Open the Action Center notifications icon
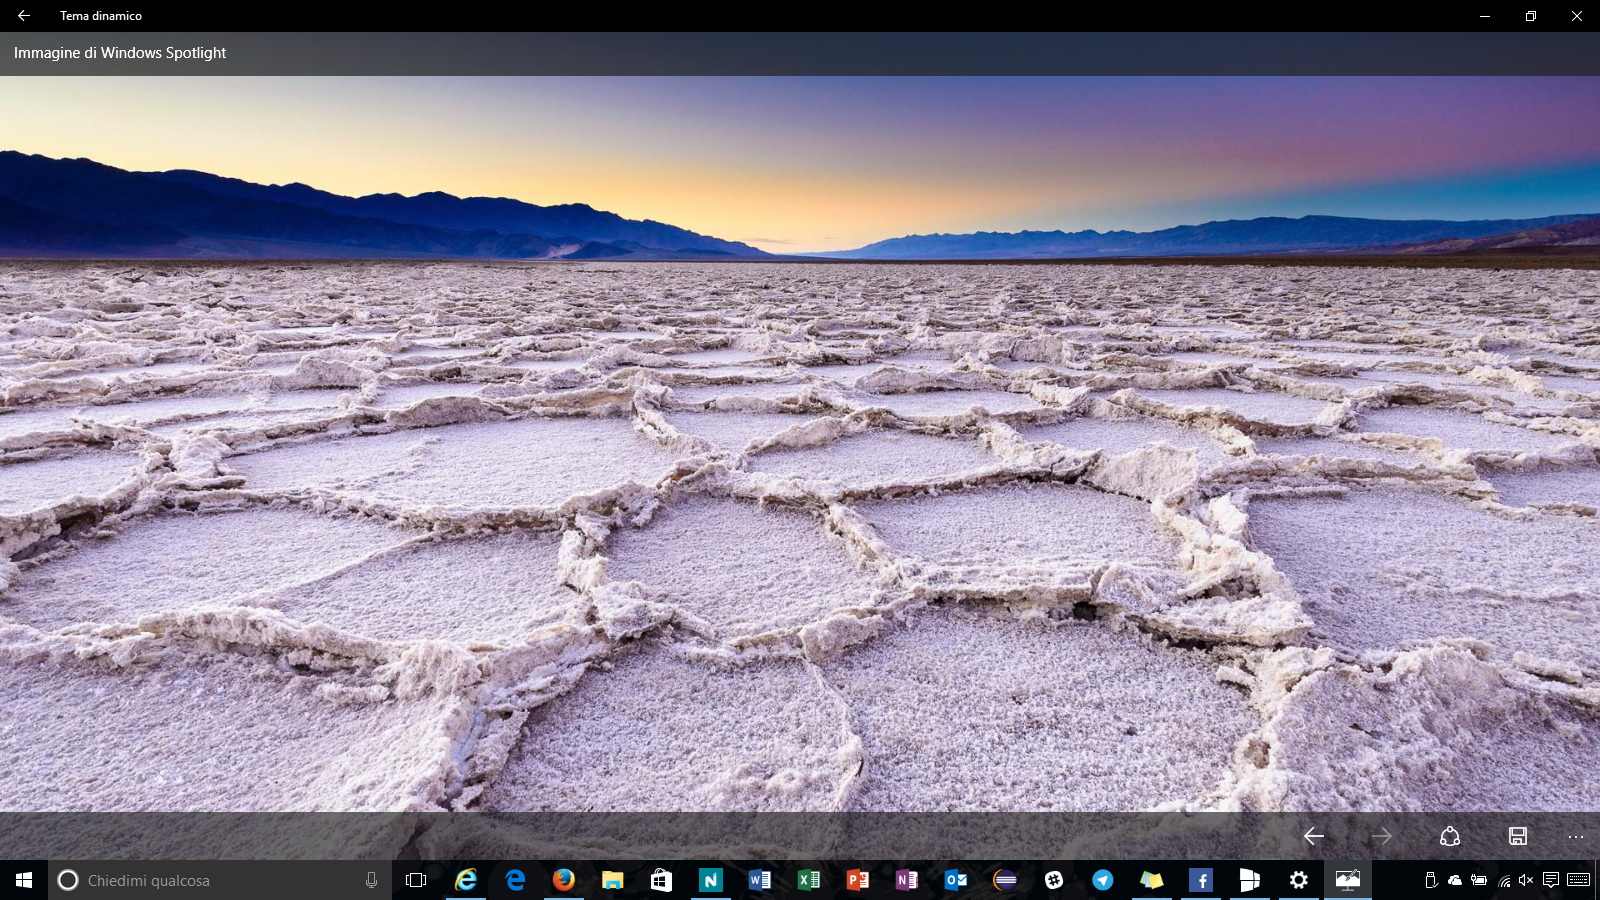 pyautogui.click(x=1551, y=880)
